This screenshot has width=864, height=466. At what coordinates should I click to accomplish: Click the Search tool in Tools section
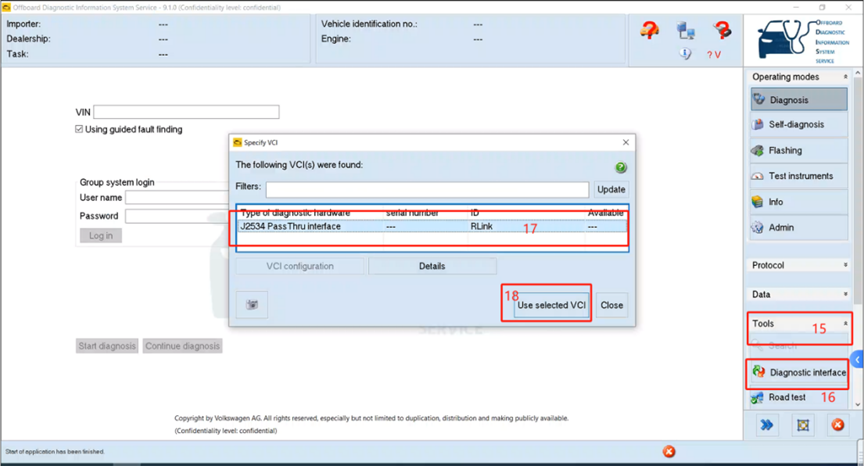click(x=799, y=346)
